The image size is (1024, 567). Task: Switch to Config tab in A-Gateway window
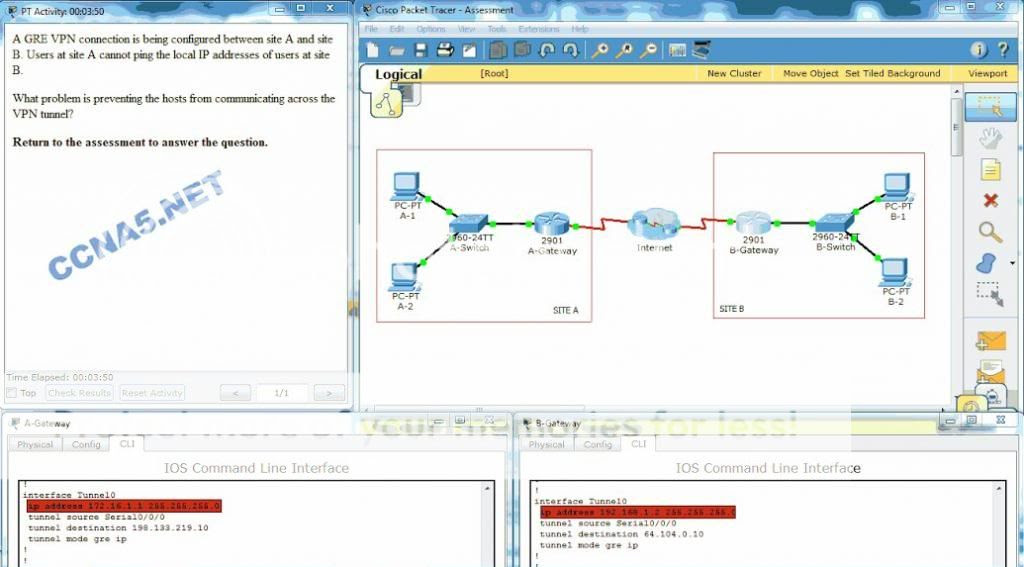[x=86, y=444]
